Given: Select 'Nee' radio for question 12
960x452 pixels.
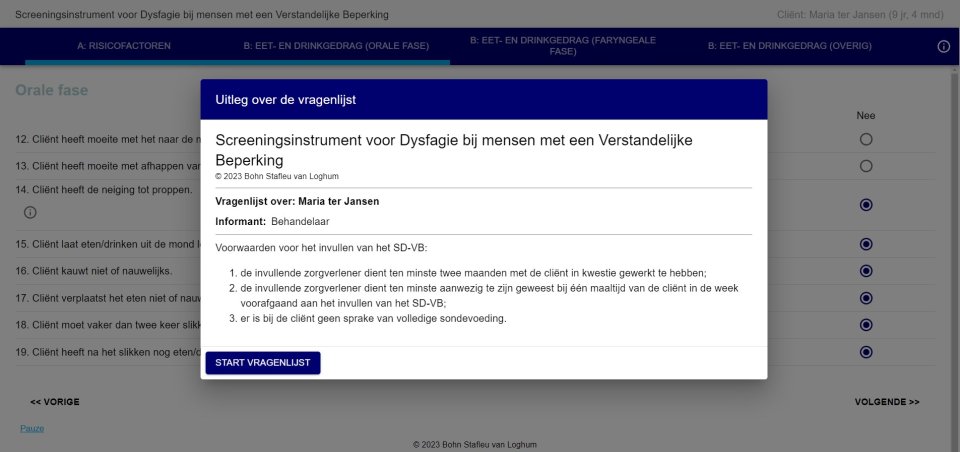Looking at the screenshot, I should click(866, 140).
